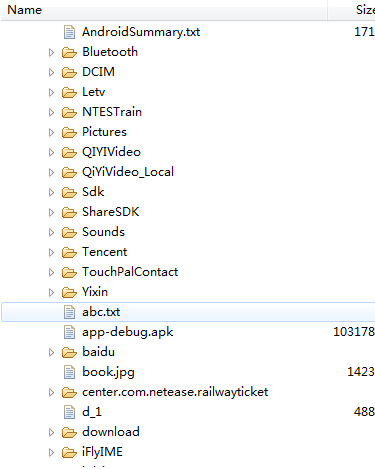Click the app-debug.apk file icon
375x469 pixels.
[x=69, y=332]
